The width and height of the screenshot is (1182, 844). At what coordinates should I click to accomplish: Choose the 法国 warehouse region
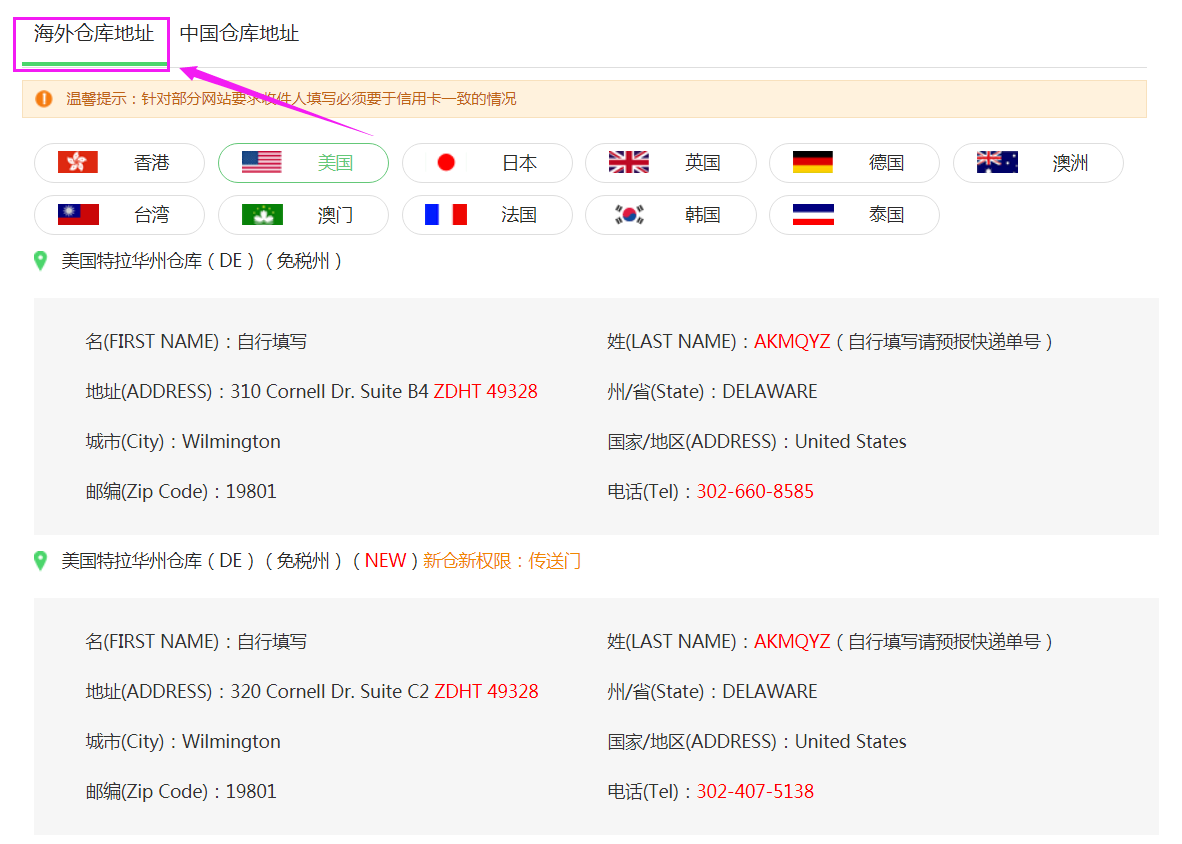487,215
